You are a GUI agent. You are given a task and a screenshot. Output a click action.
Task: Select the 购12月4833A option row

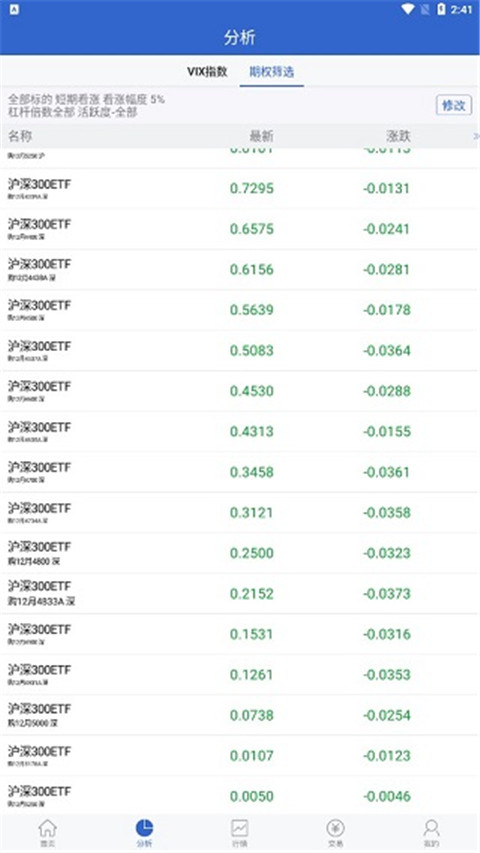pyautogui.click(x=240, y=594)
